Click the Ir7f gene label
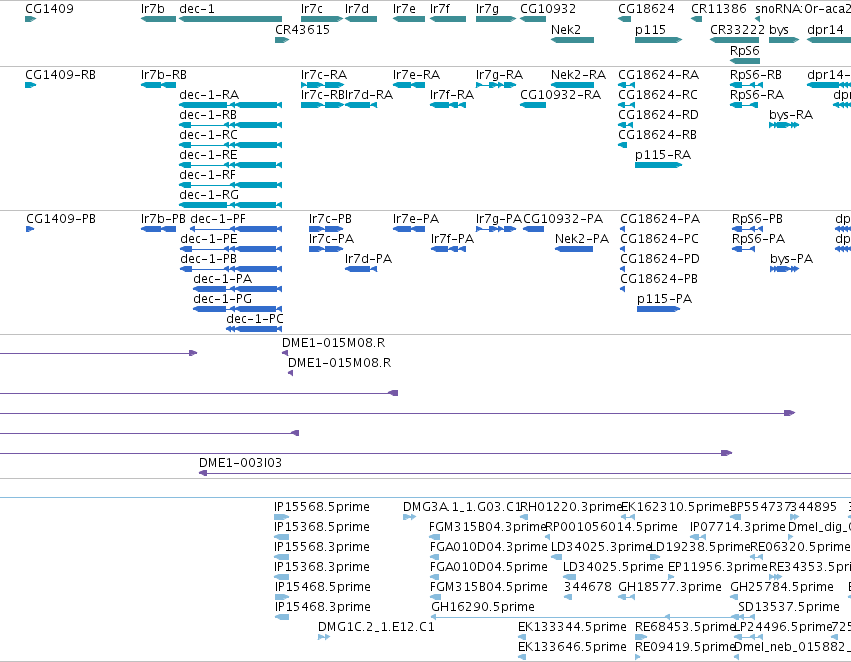 click(440, 9)
